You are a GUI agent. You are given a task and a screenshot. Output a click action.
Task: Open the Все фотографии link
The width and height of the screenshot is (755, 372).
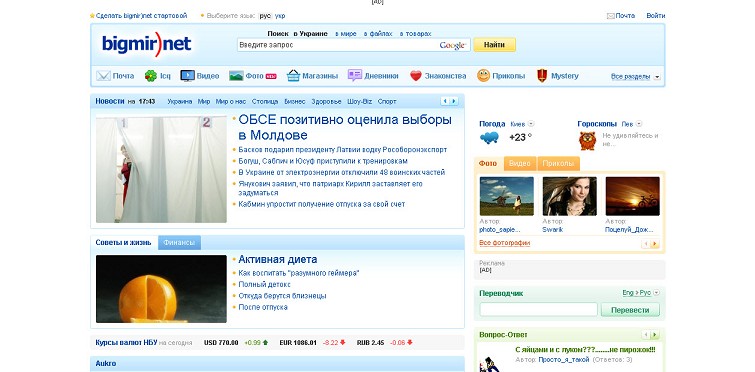[505, 243]
